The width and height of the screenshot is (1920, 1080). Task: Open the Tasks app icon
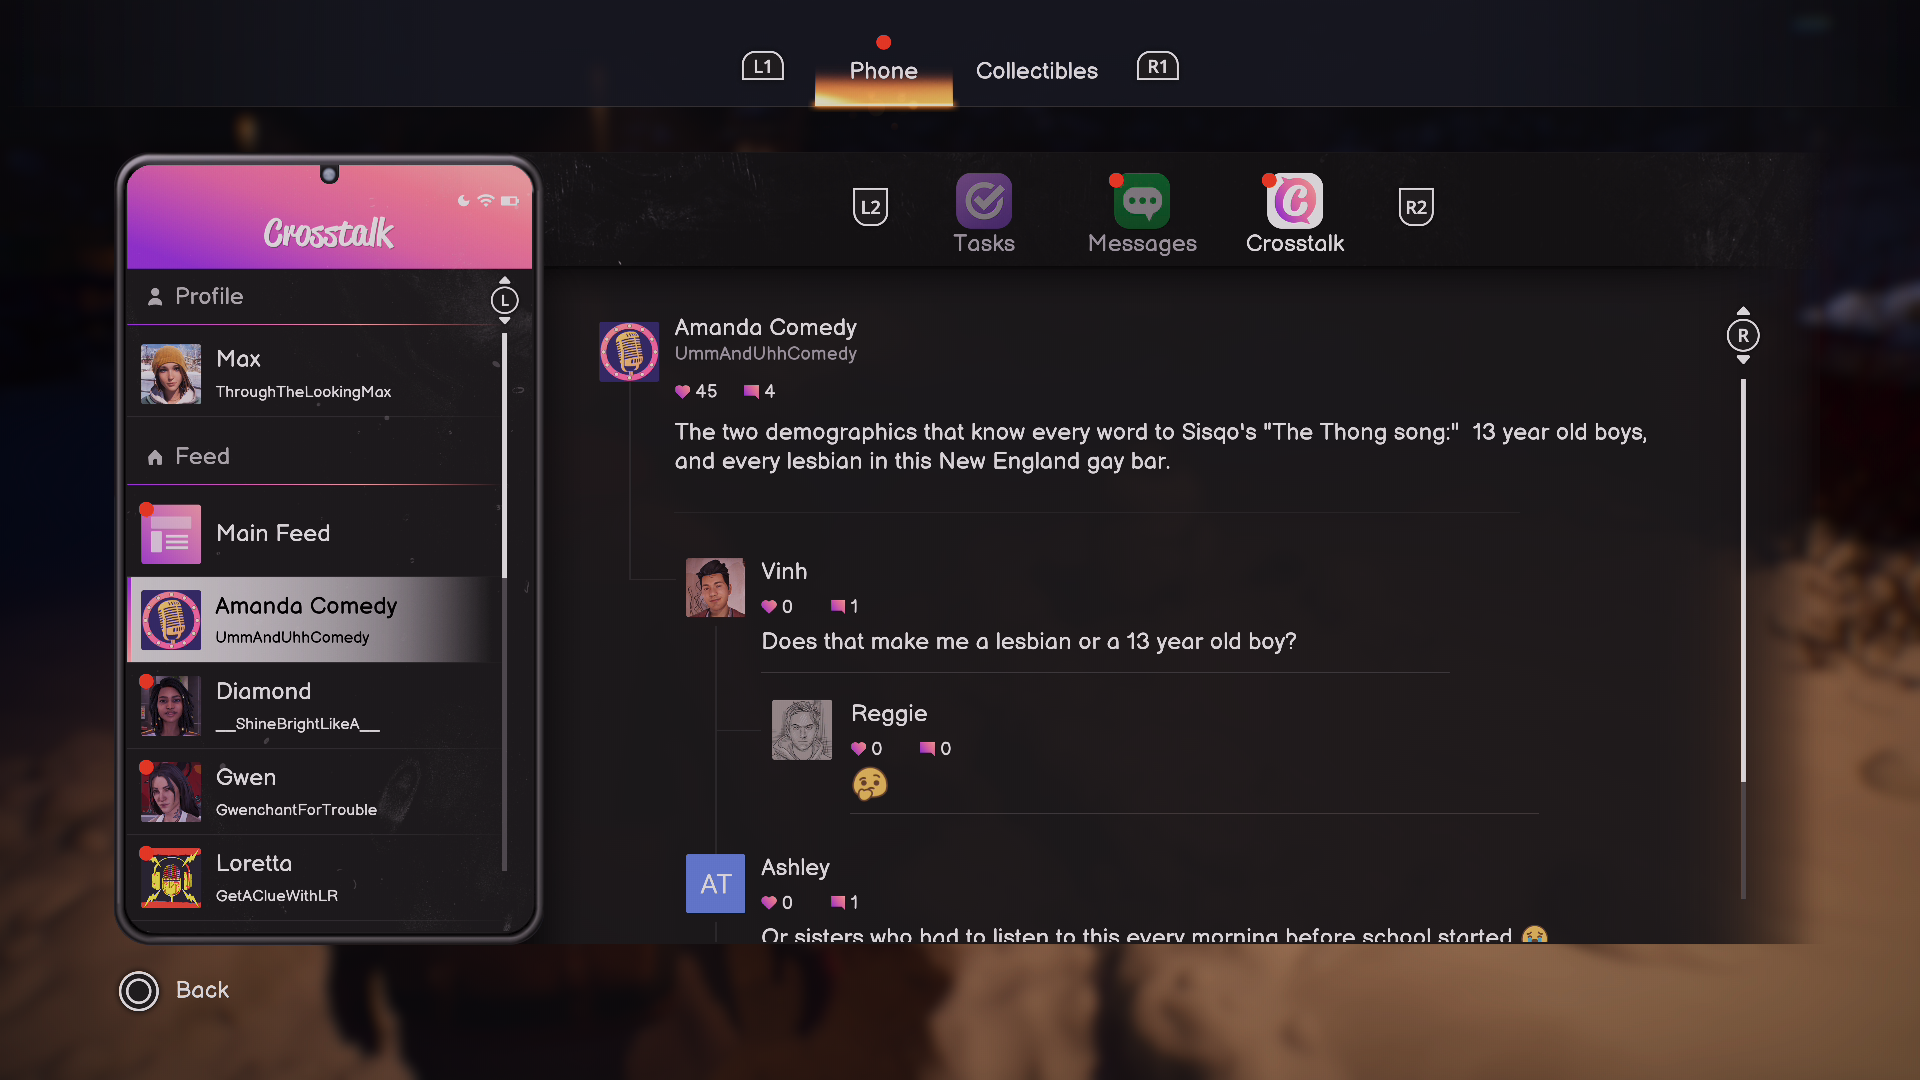[983, 202]
